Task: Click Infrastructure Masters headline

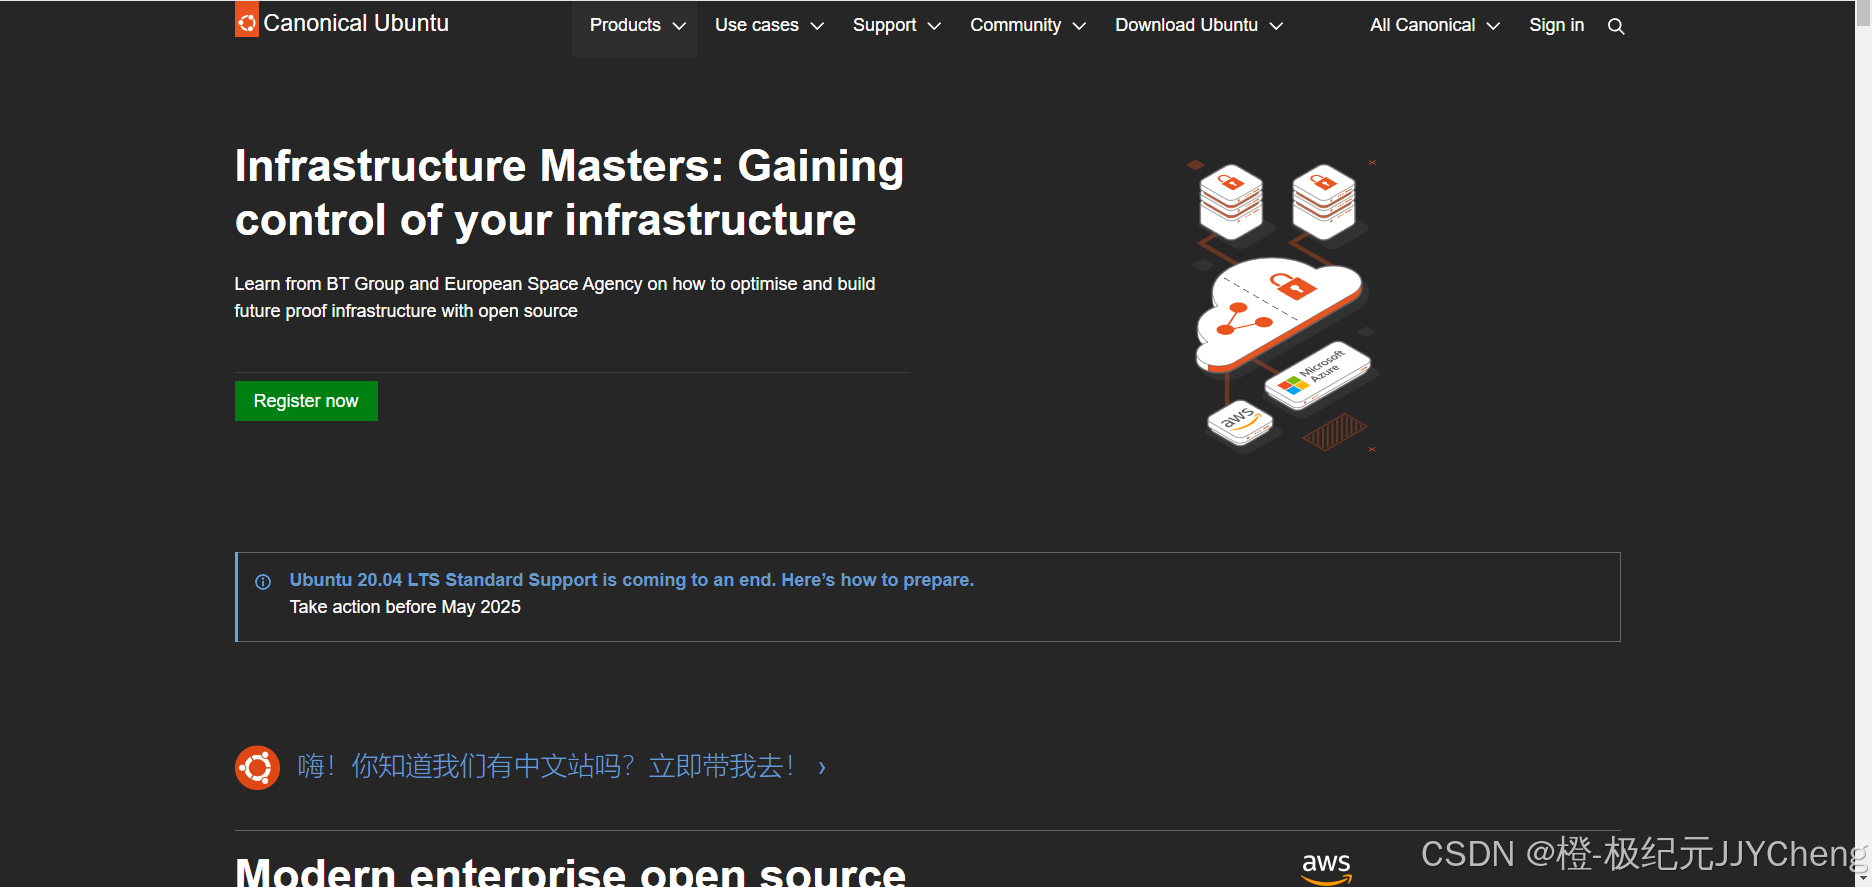Action: click(x=569, y=193)
